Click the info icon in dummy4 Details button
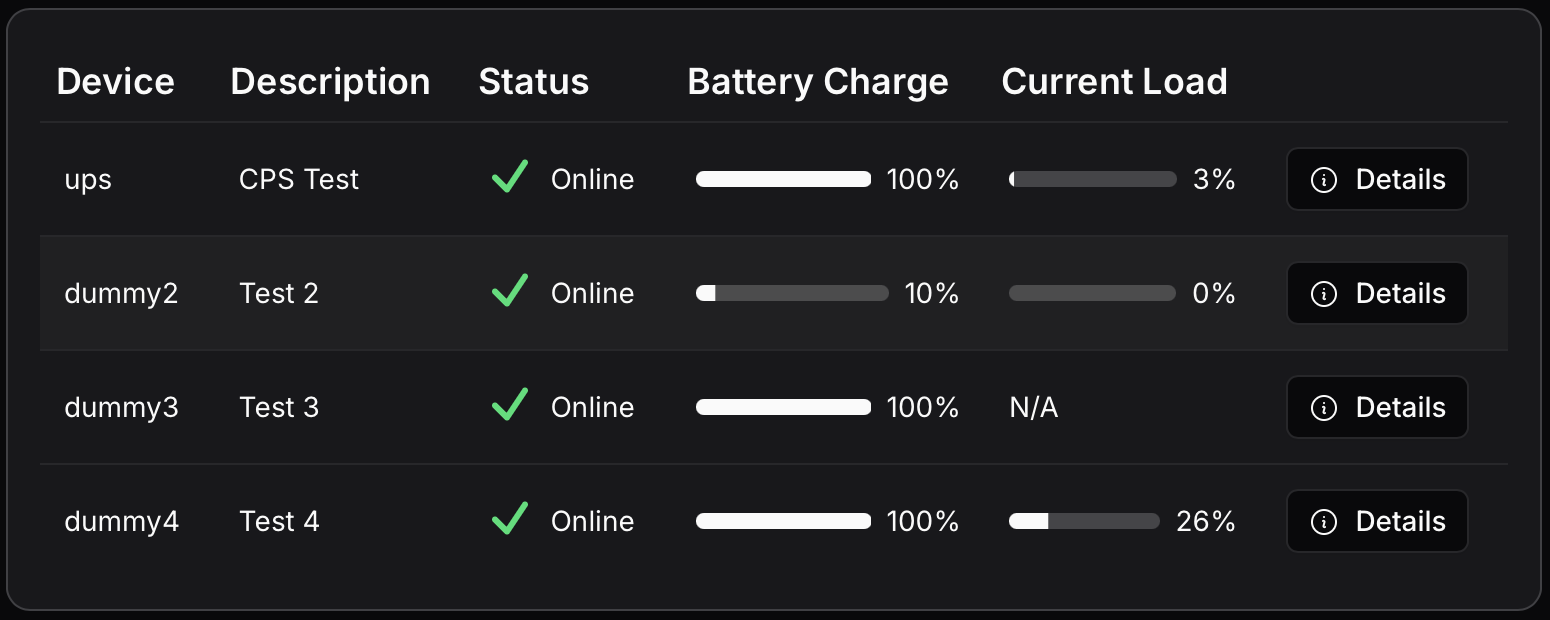The image size is (1550, 620). (1324, 522)
